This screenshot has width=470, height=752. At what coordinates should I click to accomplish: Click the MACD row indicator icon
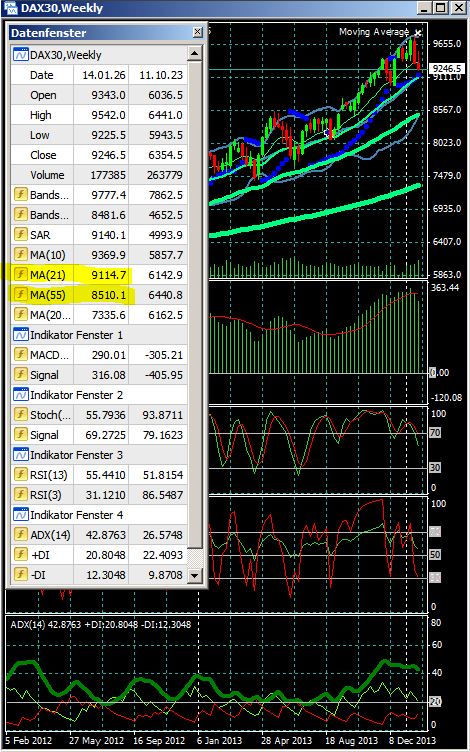(x=20, y=355)
